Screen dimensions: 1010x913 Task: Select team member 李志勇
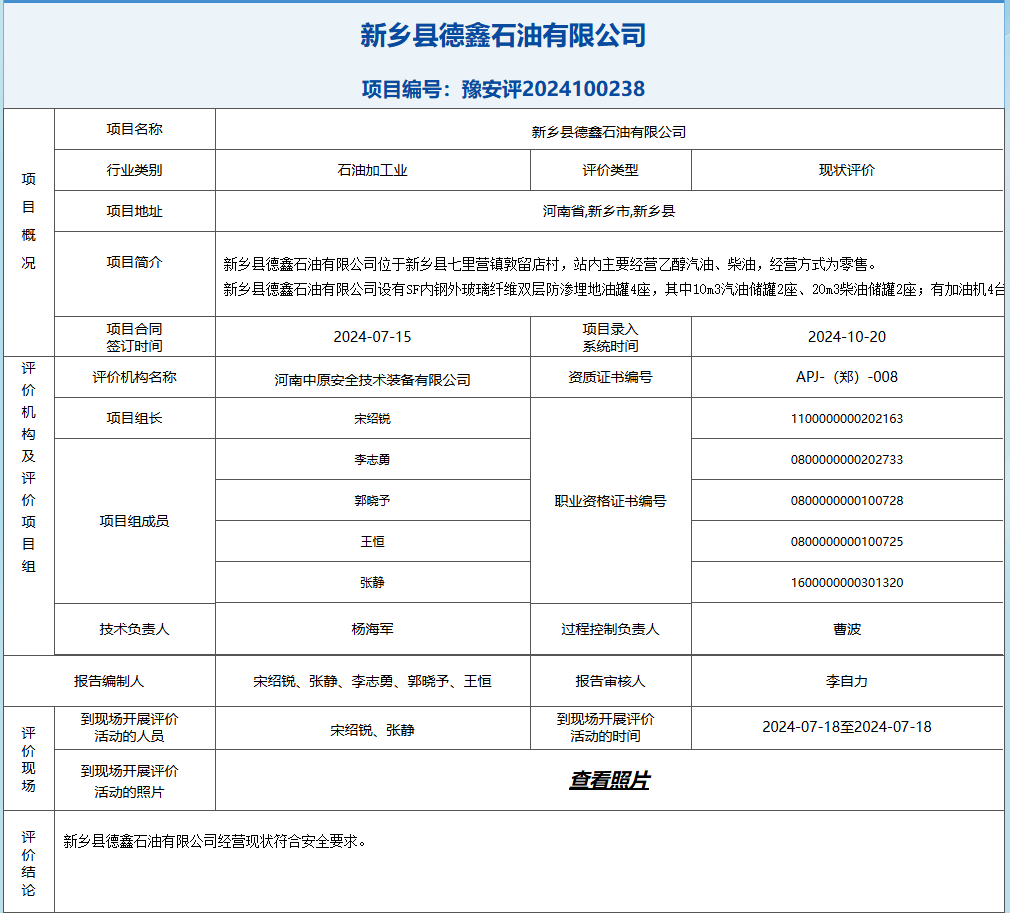click(x=372, y=459)
